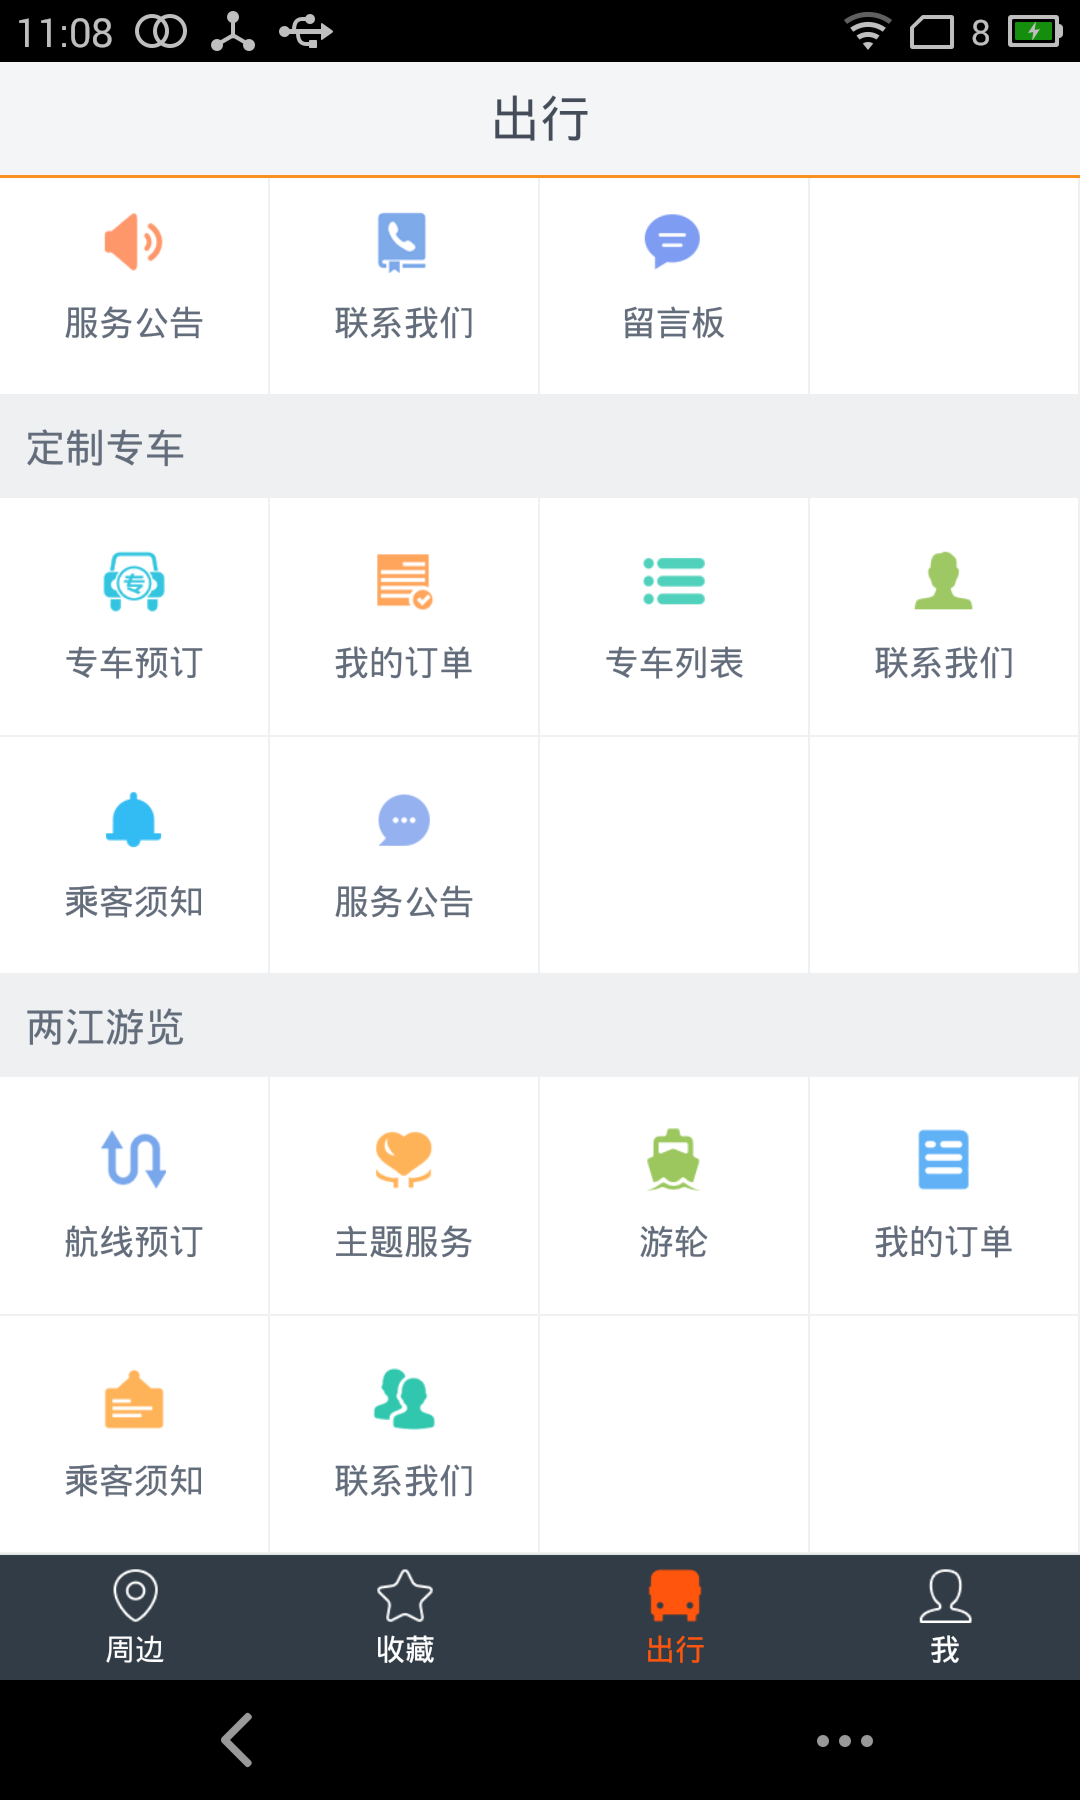Tap 我的订单 text under 两江游览

[944, 1241]
